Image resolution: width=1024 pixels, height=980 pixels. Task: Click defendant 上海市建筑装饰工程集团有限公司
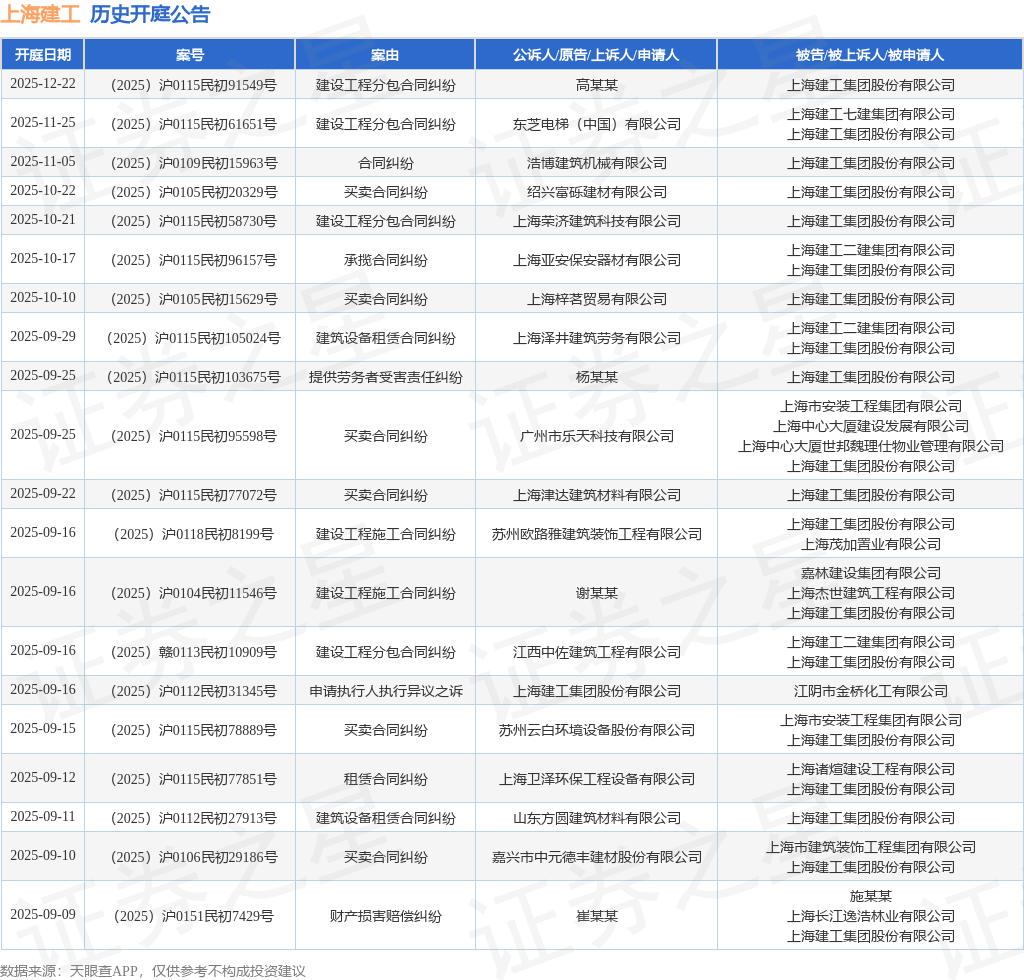pyautogui.click(x=871, y=847)
